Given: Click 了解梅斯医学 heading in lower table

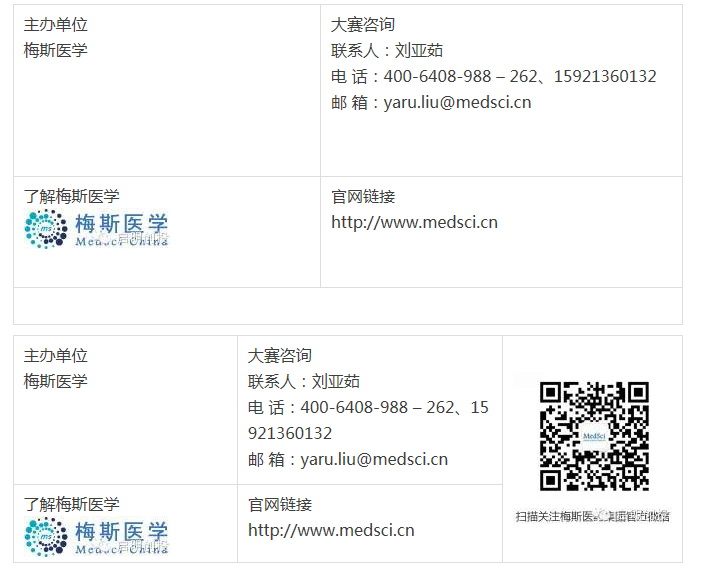Looking at the screenshot, I should click(x=72, y=504).
